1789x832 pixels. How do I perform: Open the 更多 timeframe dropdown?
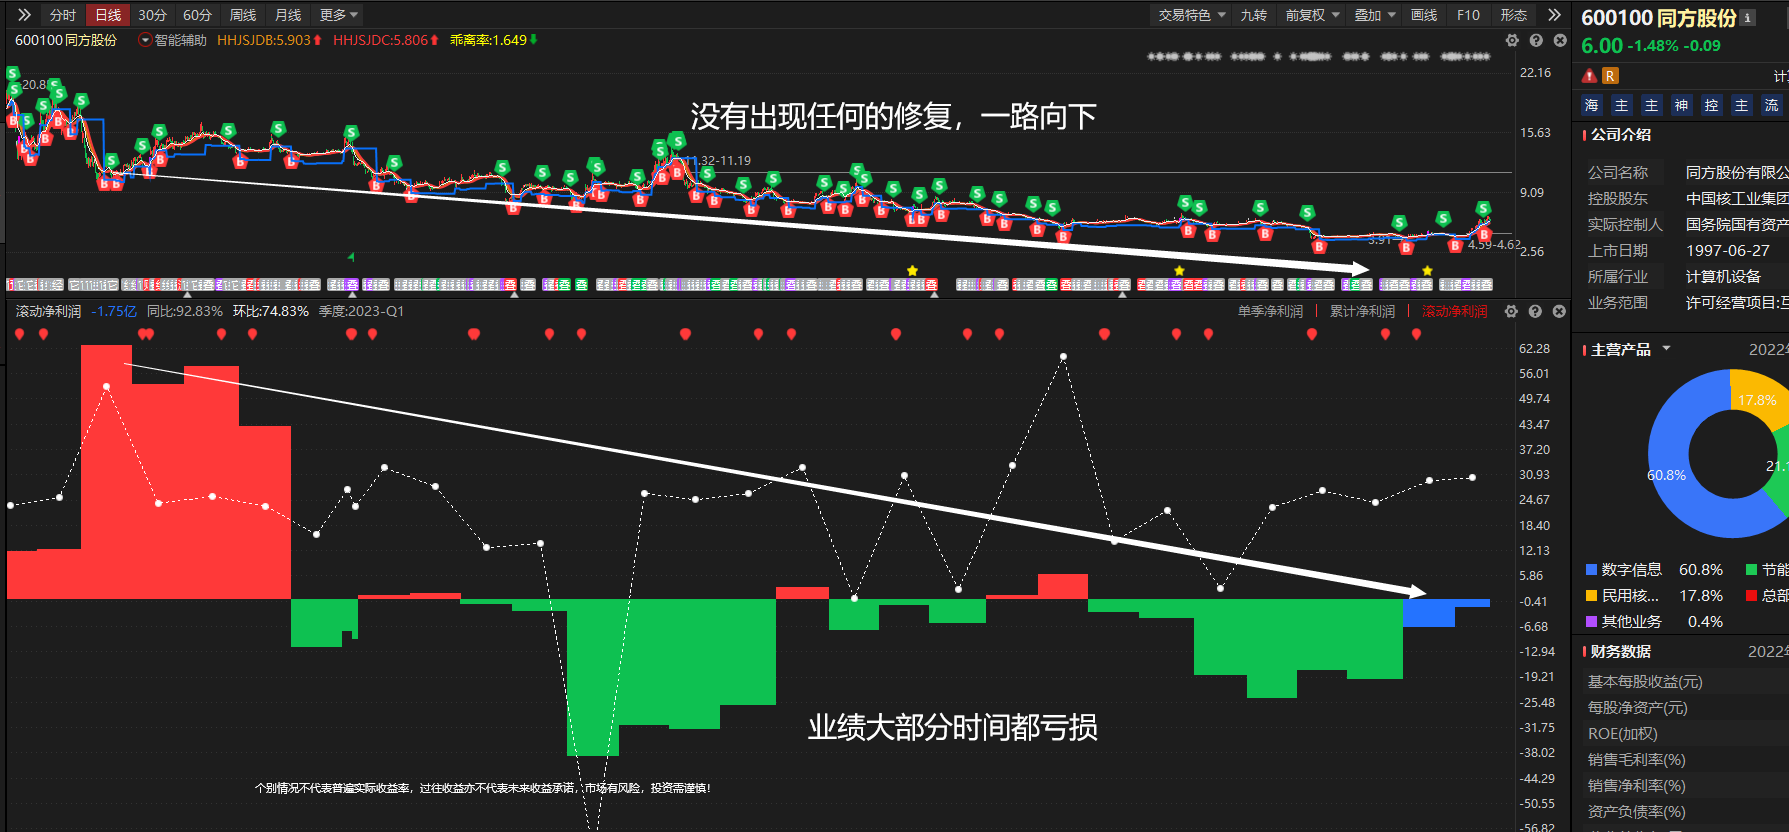tap(339, 15)
